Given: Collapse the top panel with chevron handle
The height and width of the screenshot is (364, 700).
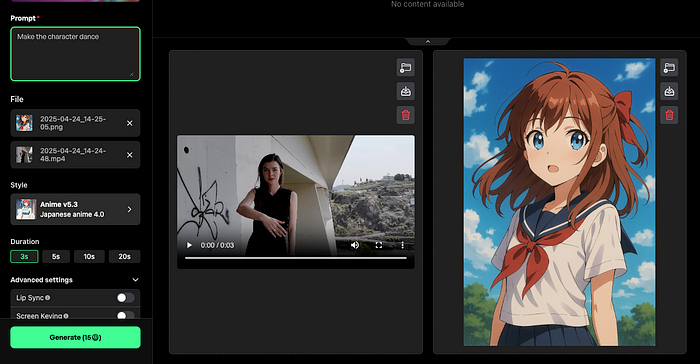Looking at the screenshot, I should click(x=428, y=42).
